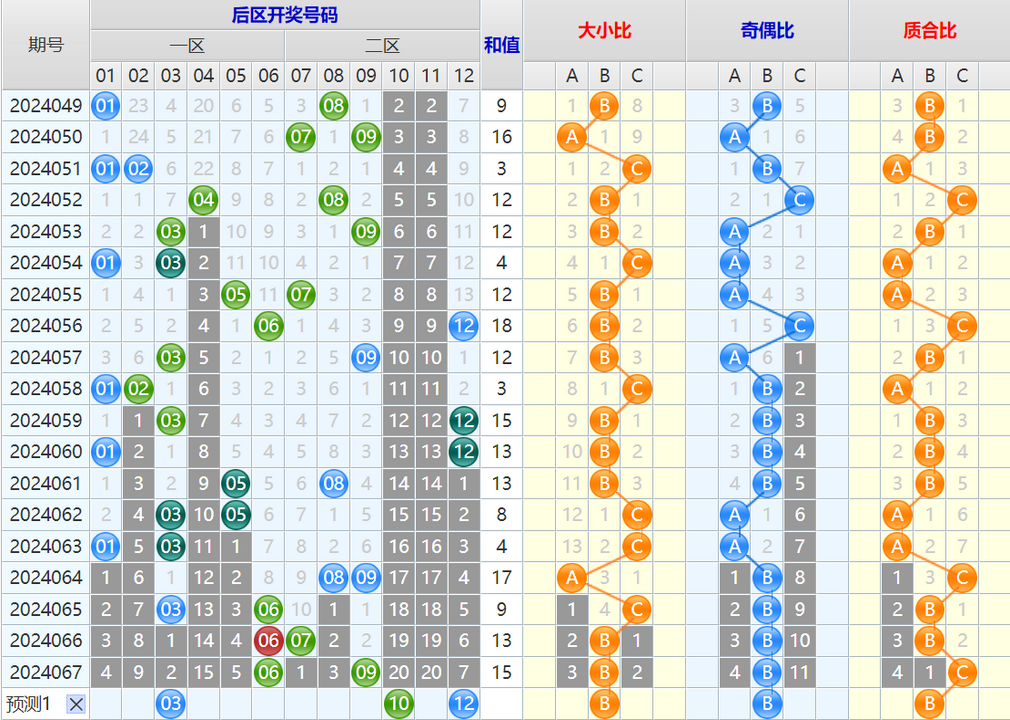Viewport: 1010px width, 720px height.
Task: Click blue 03 ball in row 2024065
Action: click(x=171, y=609)
